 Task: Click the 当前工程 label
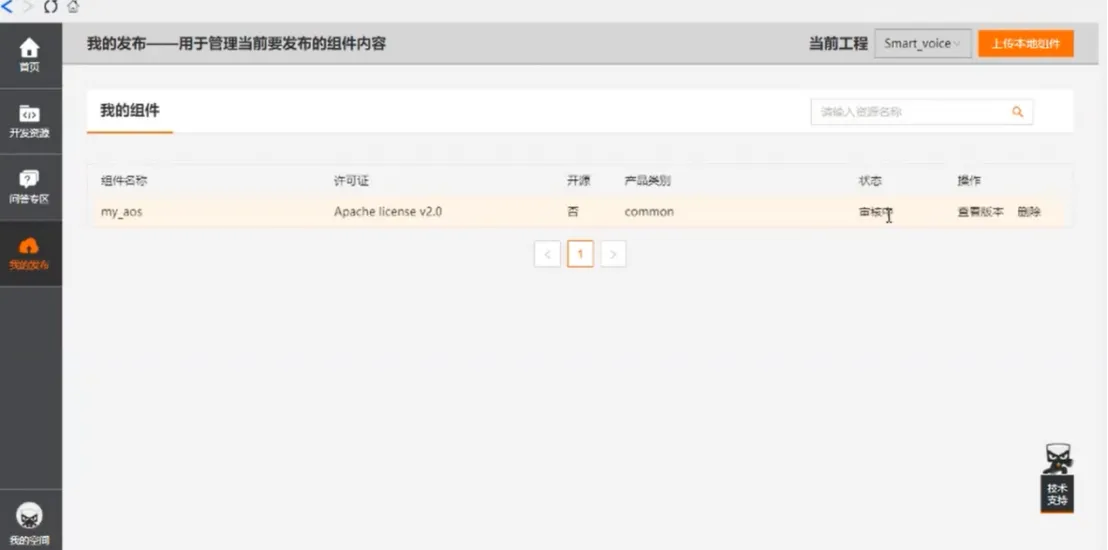(838, 43)
